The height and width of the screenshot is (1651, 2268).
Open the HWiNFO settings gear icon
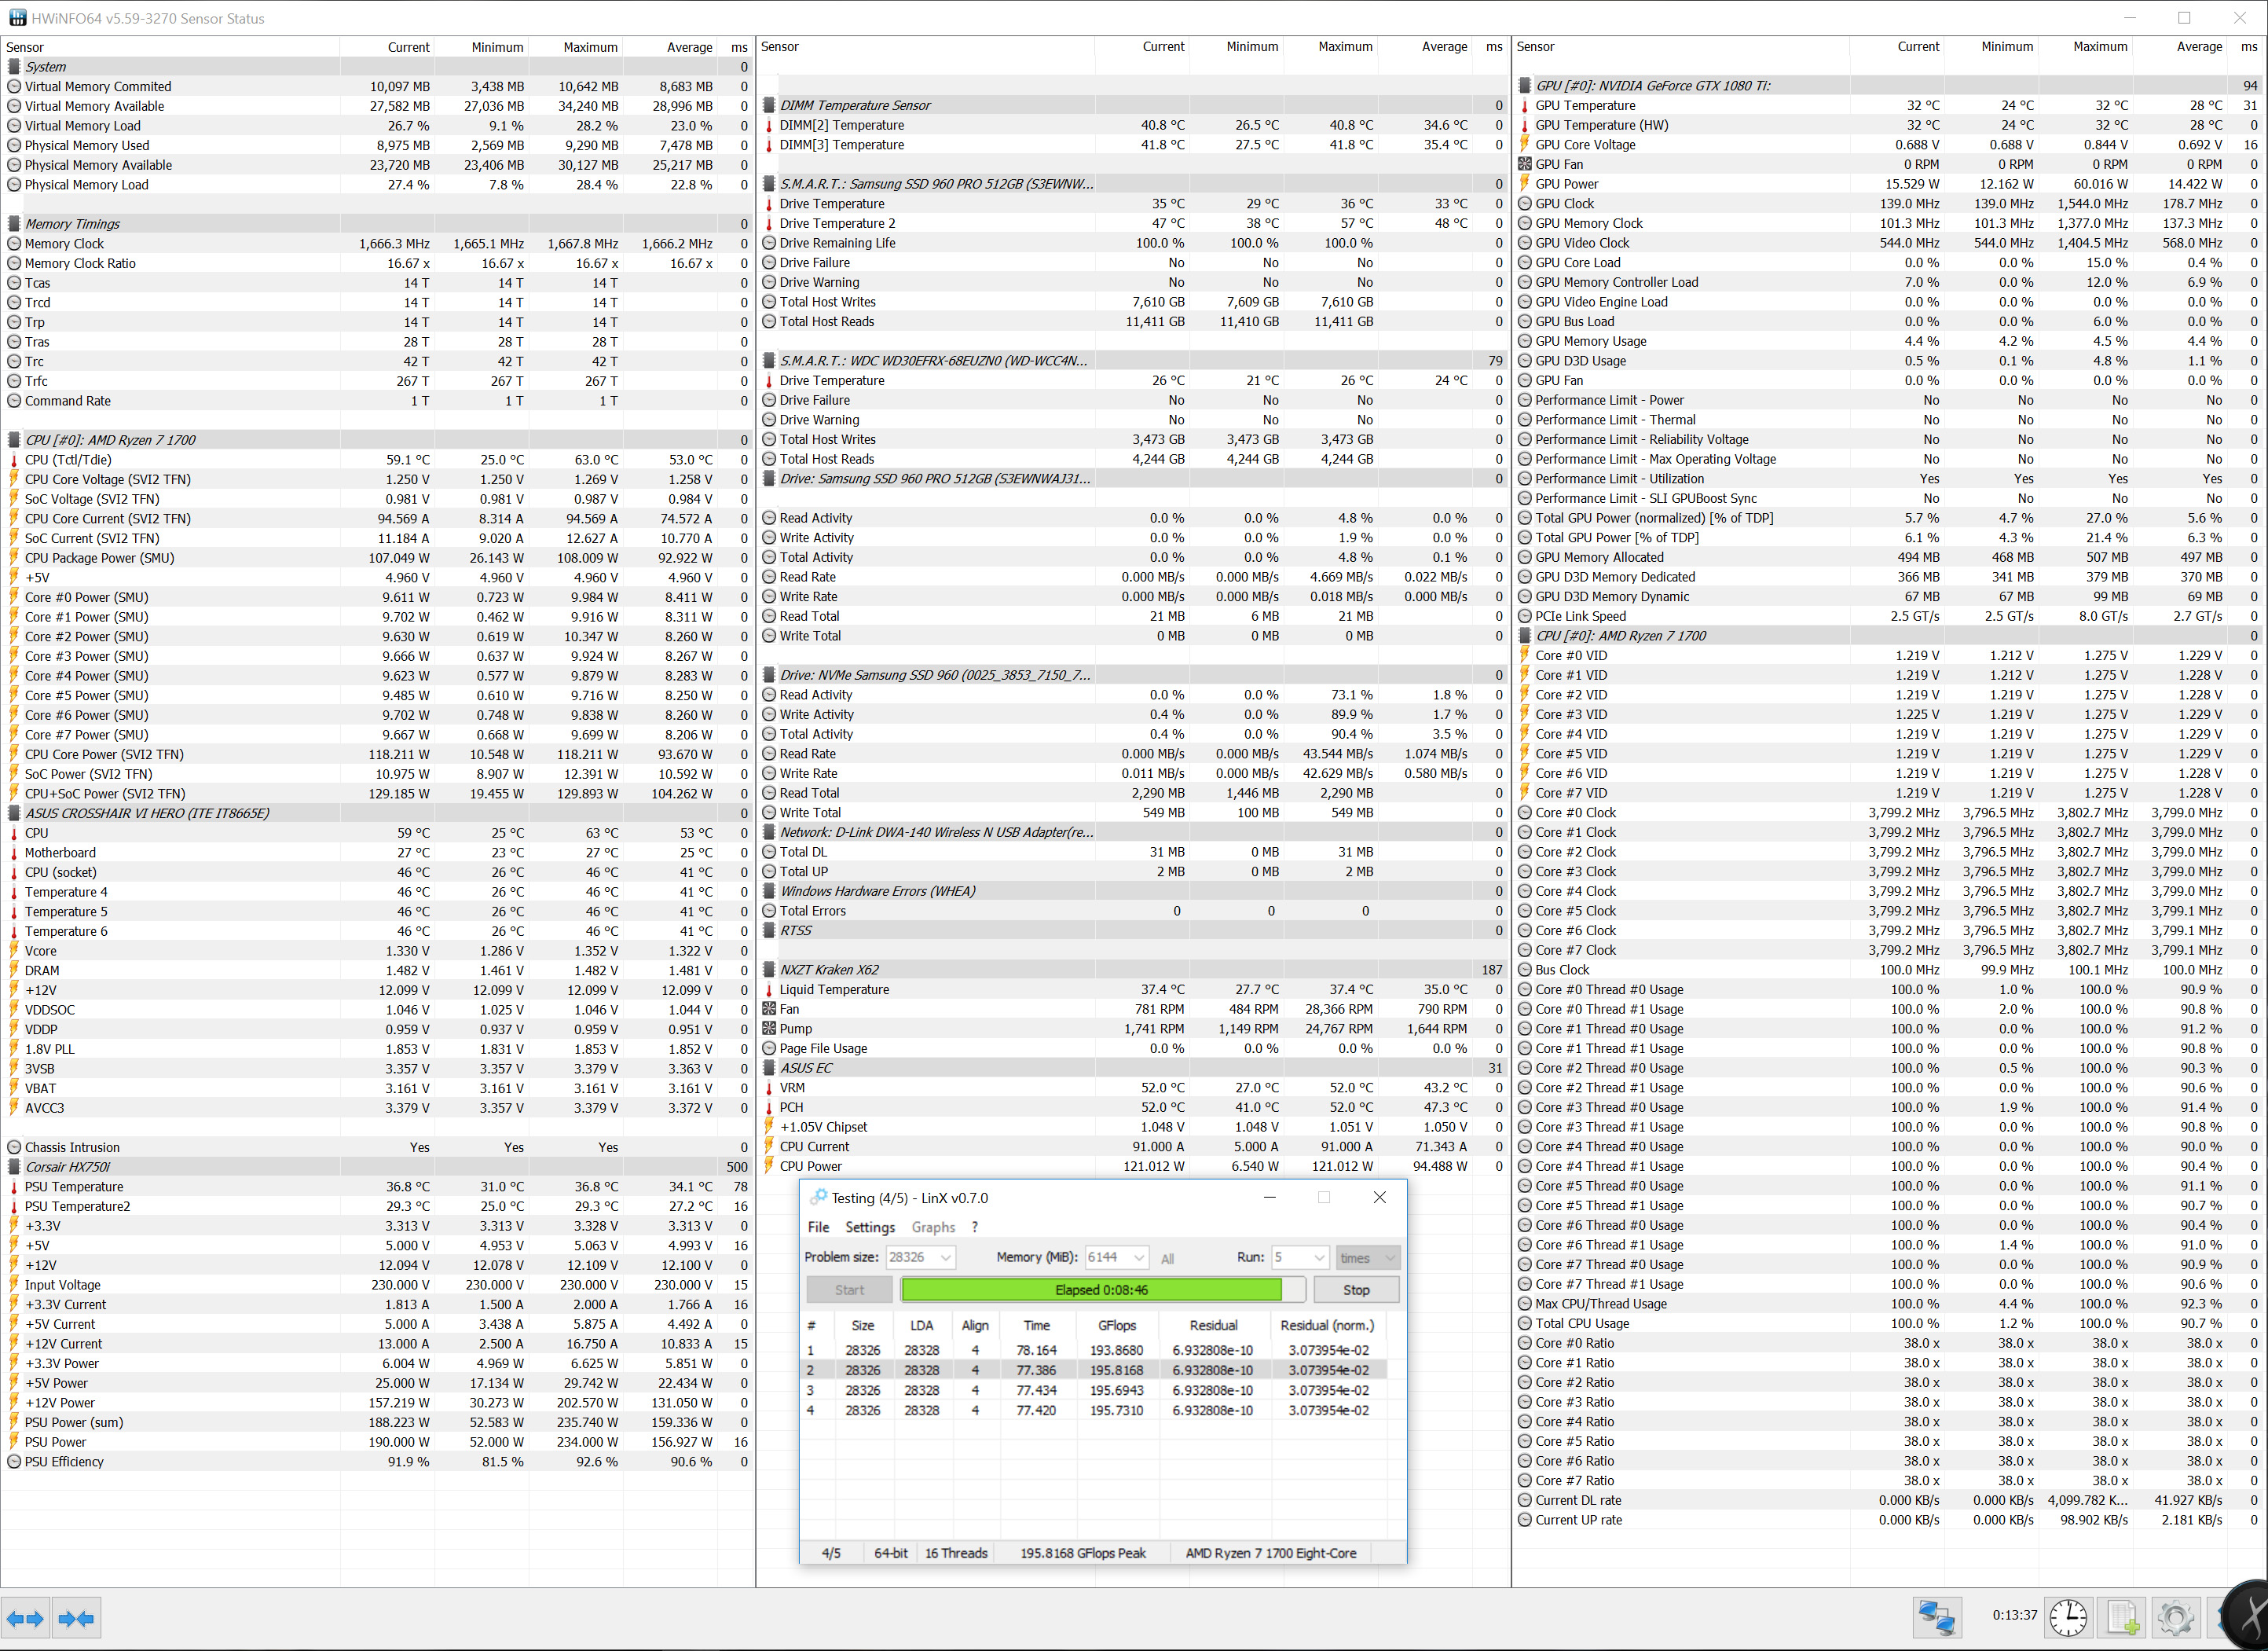coord(2175,1617)
